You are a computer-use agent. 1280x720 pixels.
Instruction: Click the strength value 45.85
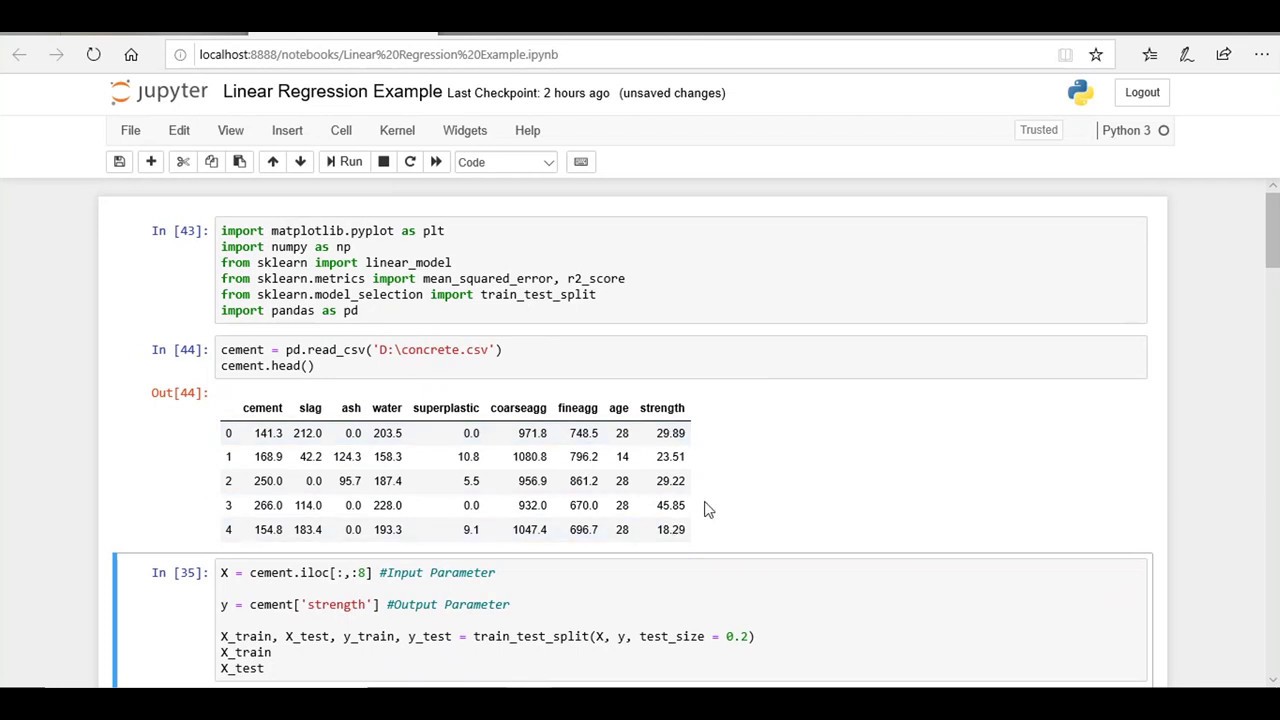click(670, 505)
